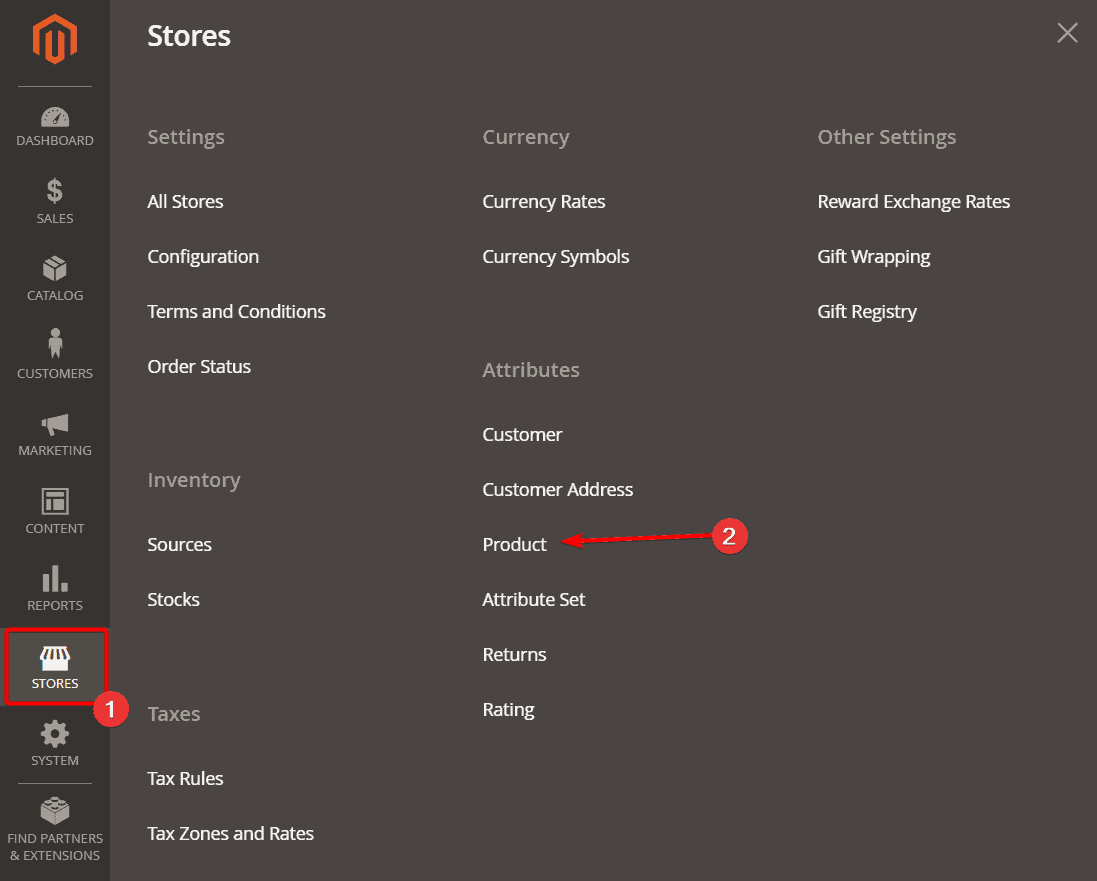The width and height of the screenshot is (1097, 881).
Task: Open Attribute Set page
Action: tap(533, 600)
